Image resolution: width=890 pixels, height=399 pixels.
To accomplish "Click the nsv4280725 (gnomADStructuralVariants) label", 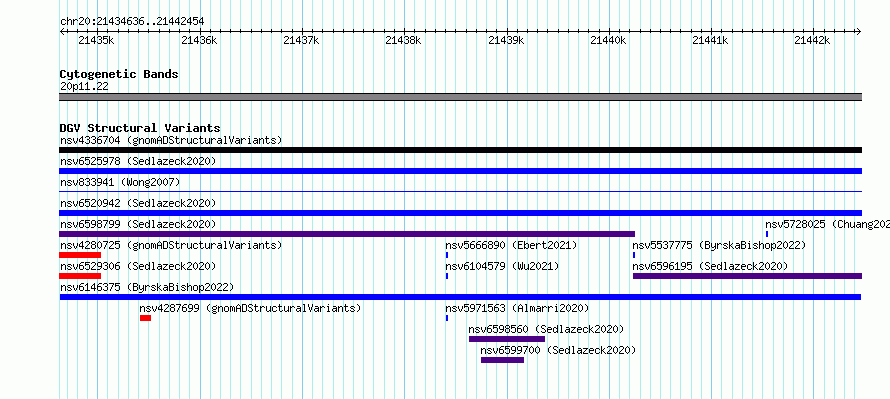I will tap(171, 245).
